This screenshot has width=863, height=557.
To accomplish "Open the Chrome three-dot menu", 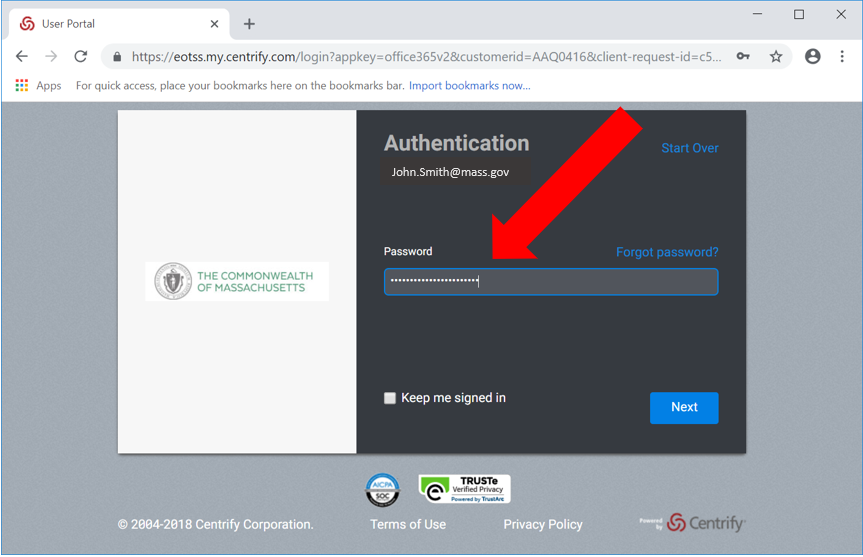I will click(x=842, y=57).
